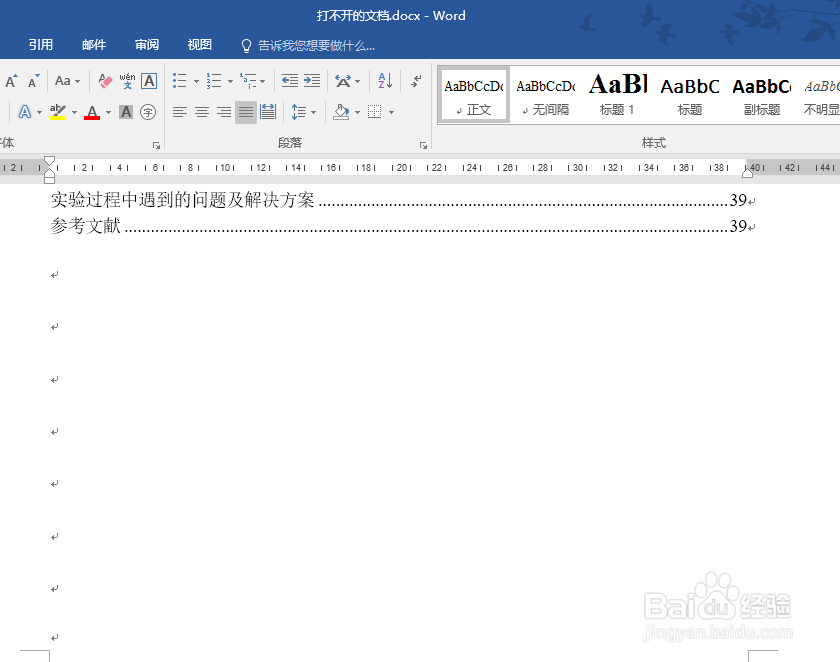This screenshot has width=840, height=662.
Task: Open the Font Color dropdown arrow
Action: 107,111
